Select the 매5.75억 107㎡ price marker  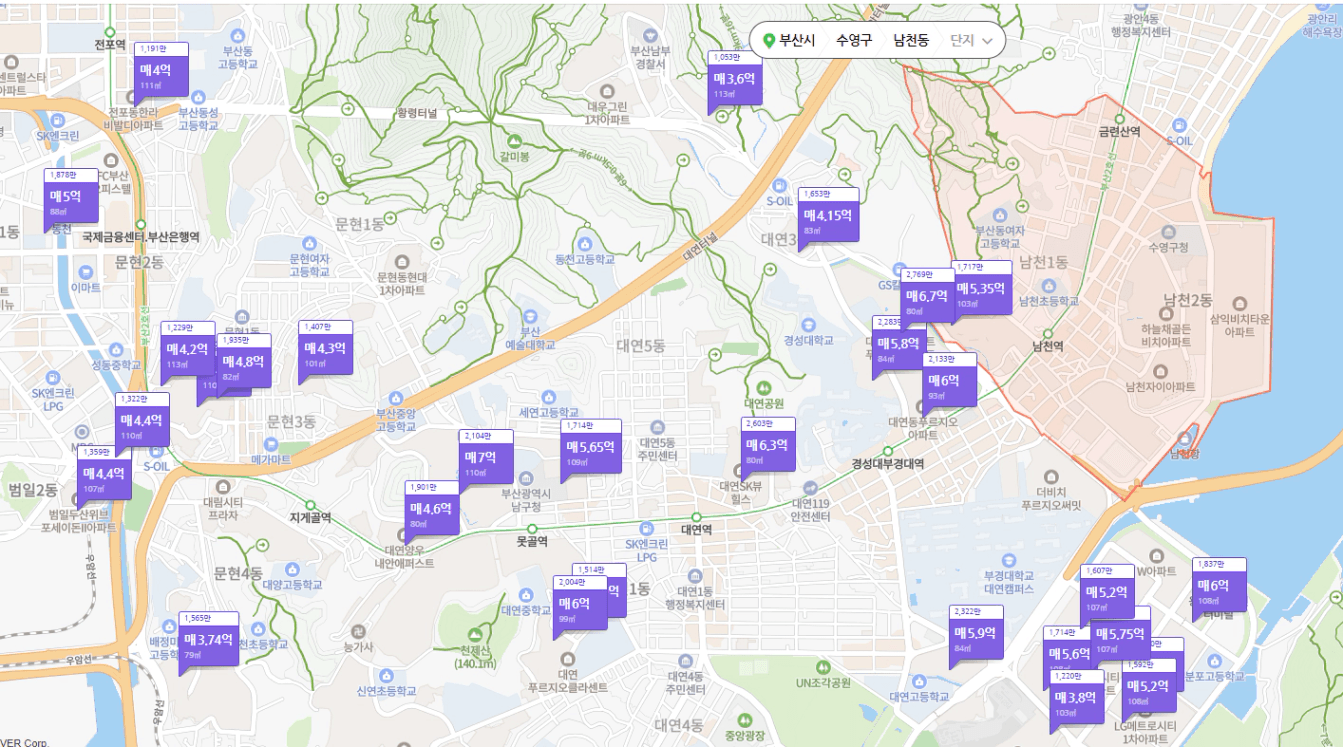(x=1120, y=638)
